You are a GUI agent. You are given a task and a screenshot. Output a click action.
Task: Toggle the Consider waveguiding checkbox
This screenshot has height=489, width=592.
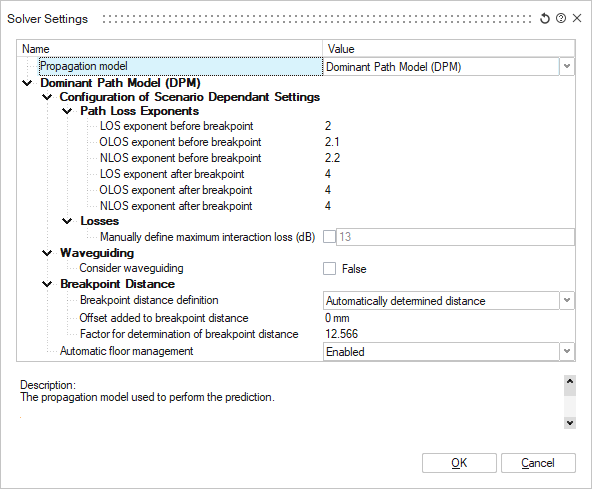(x=329, y=269)
